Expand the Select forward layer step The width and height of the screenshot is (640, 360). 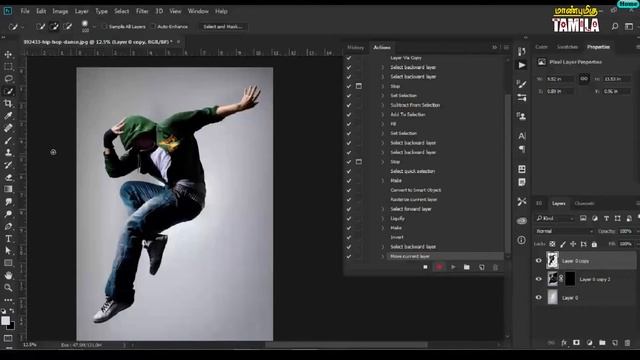click(383, 209)
